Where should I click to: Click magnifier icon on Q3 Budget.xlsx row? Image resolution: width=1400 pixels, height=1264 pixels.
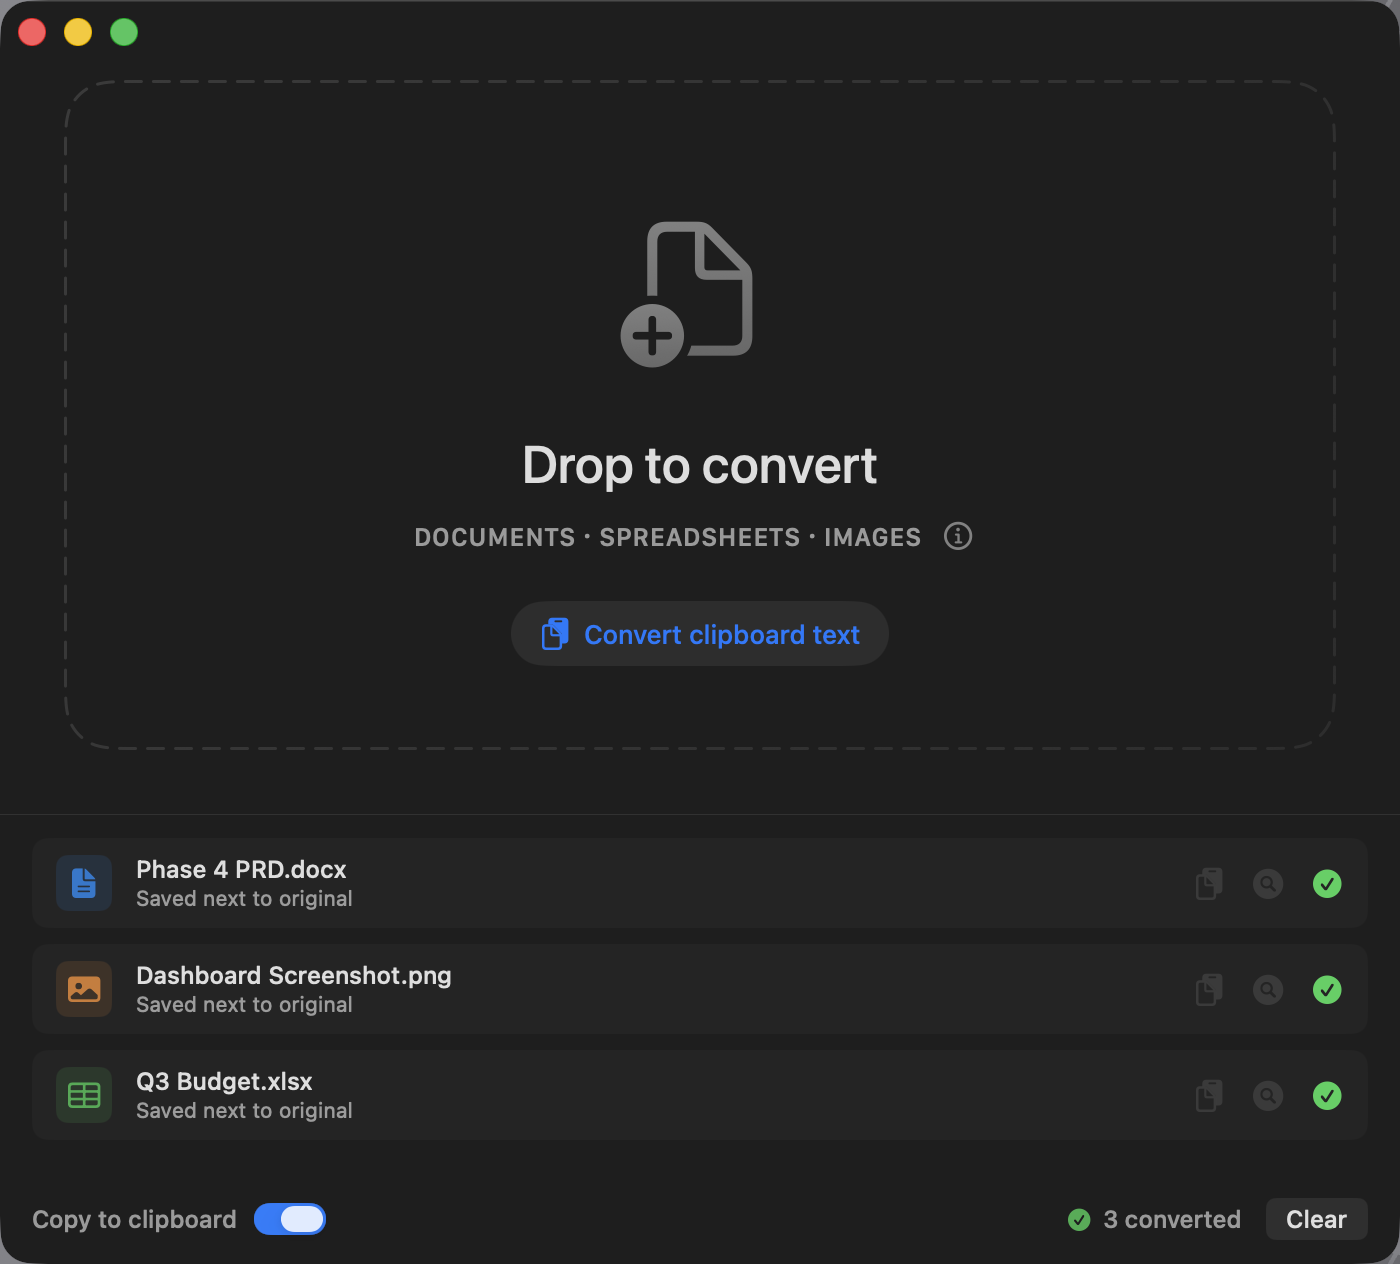pos(1268,1096)
